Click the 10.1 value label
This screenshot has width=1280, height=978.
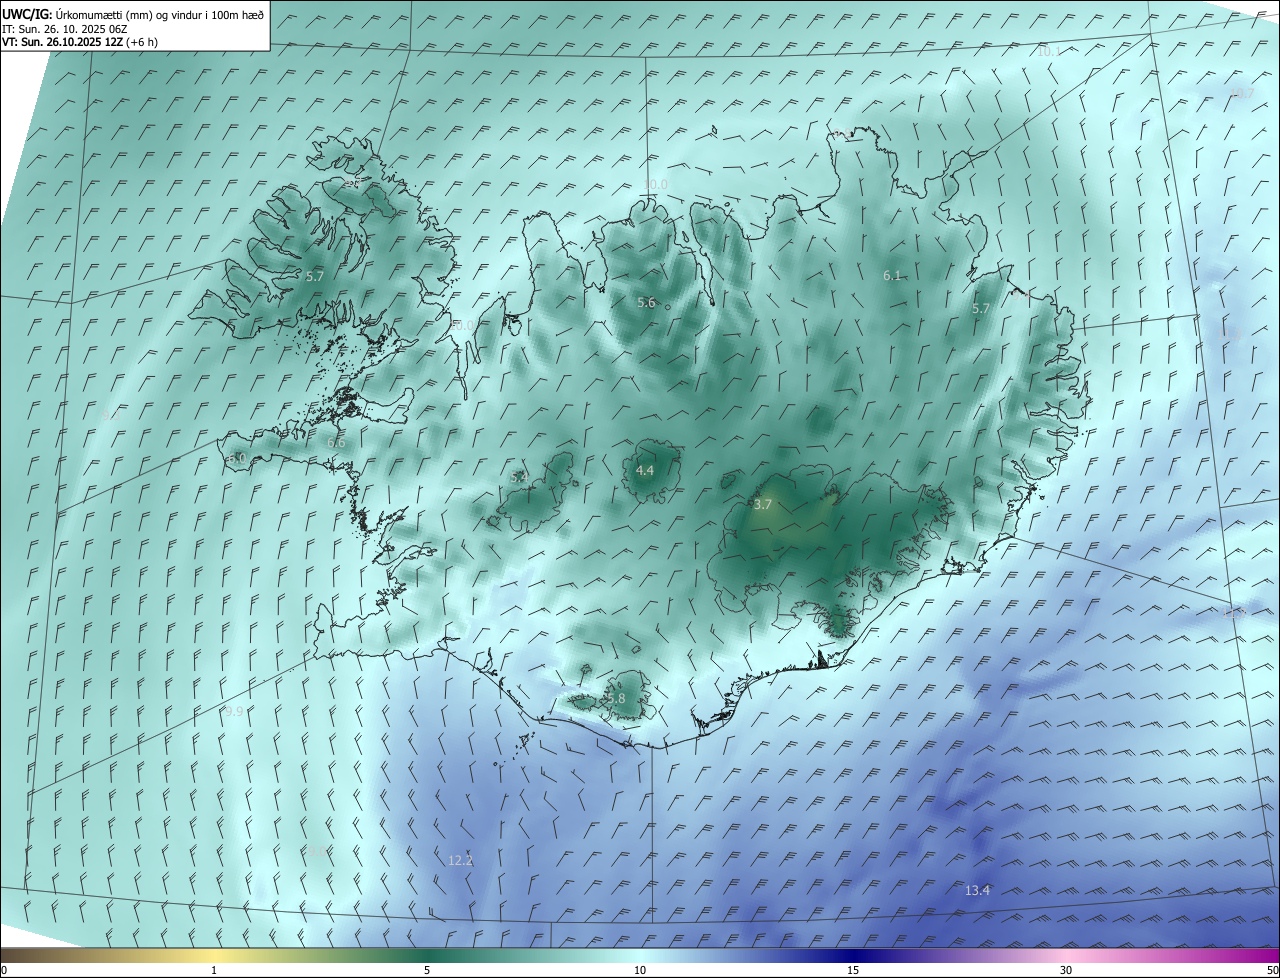[x=1048, y=51]
